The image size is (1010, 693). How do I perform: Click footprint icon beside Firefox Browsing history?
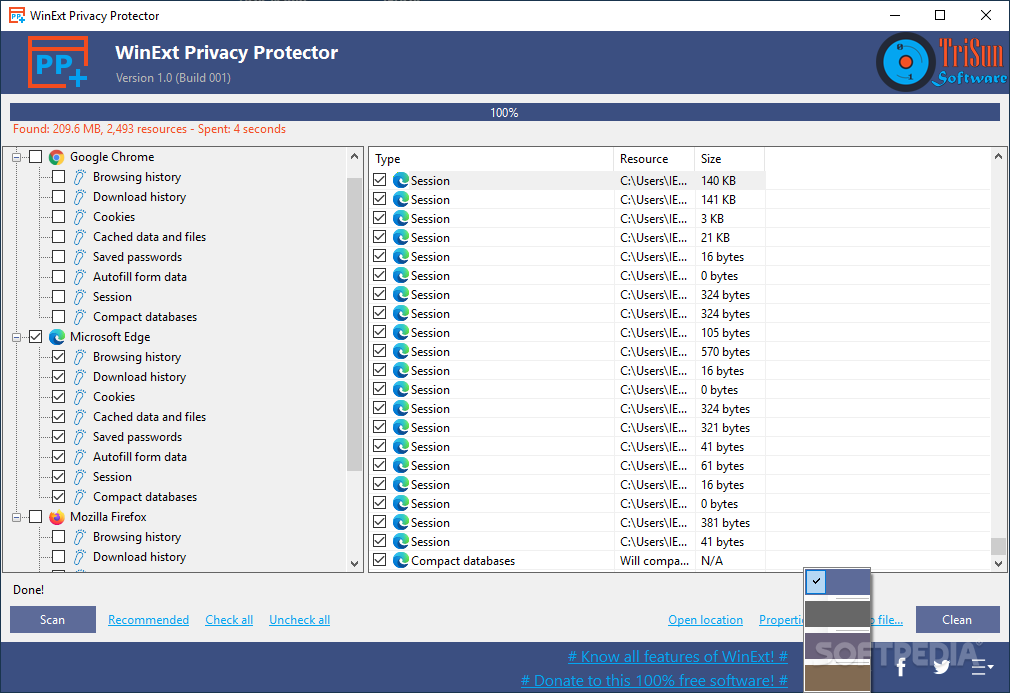pyautogui.click(x=79, y=537)
